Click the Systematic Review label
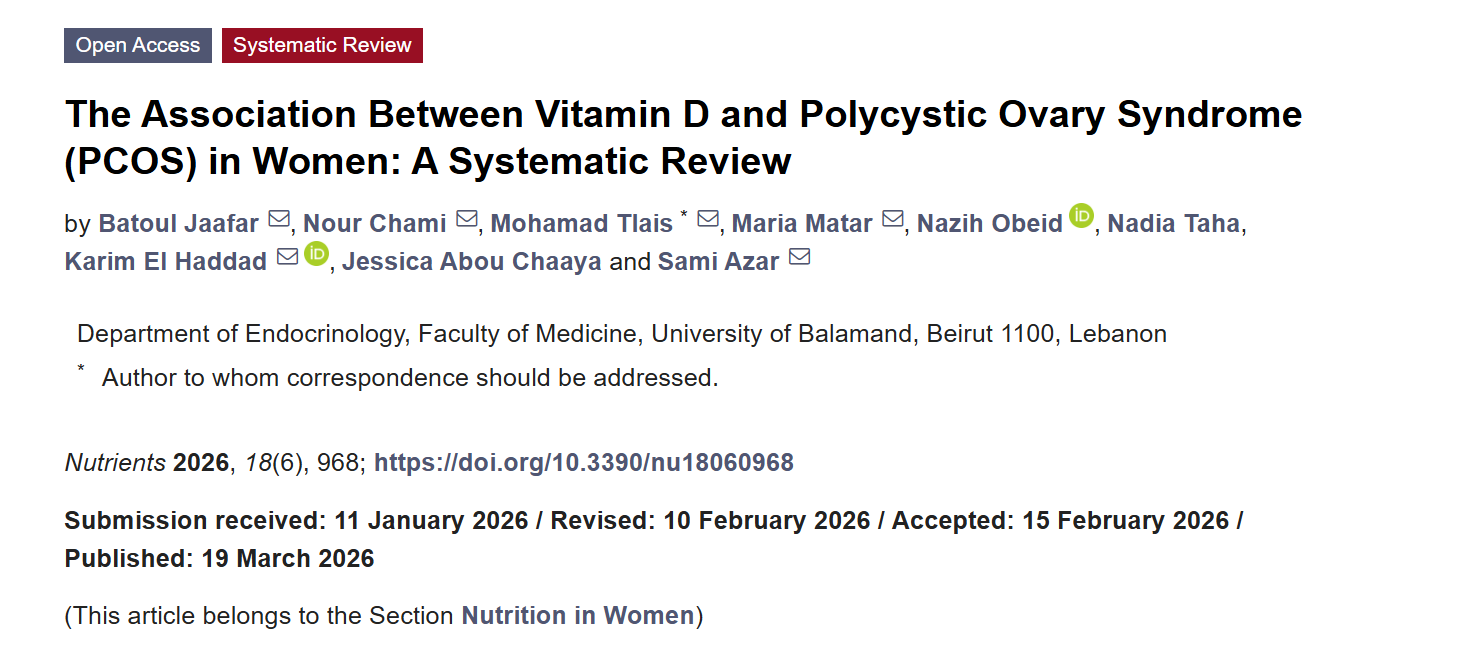The width and height of the screenshot is (1458, 646). coord(322,45)
